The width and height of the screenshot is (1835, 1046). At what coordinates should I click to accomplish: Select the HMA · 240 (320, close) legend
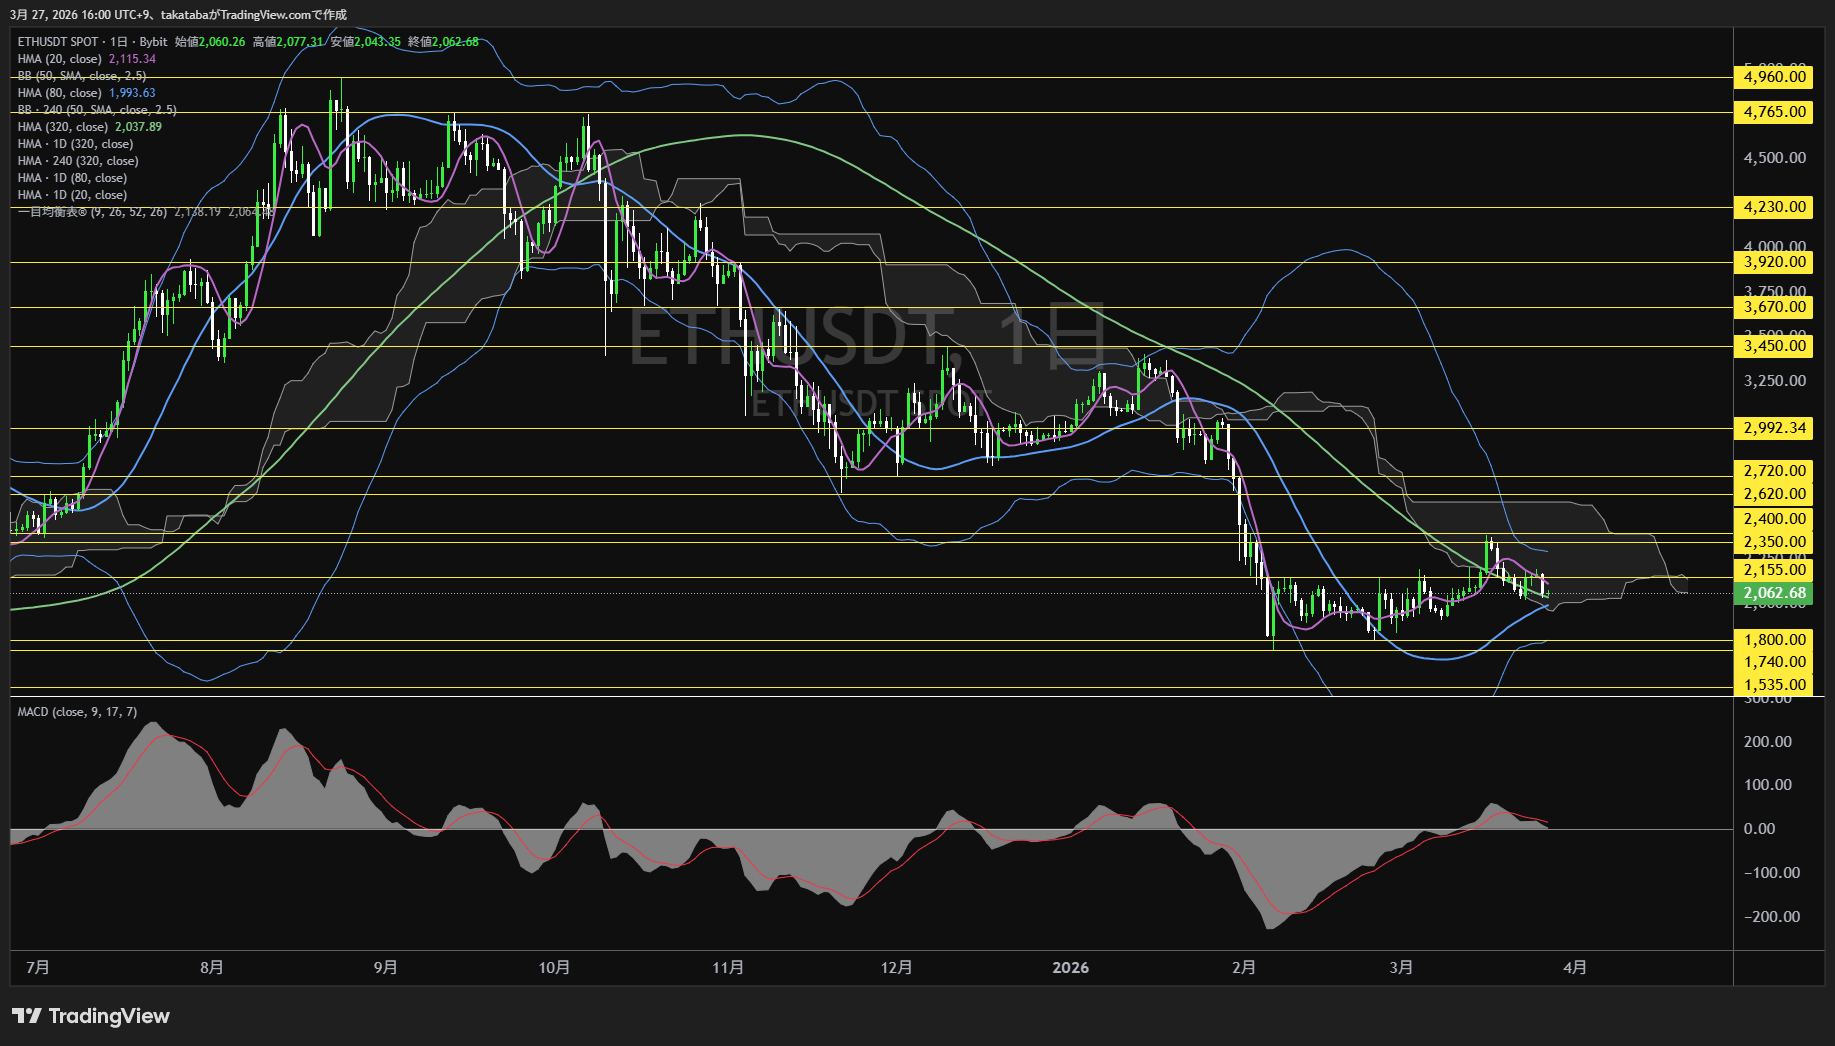click(78, 161)
